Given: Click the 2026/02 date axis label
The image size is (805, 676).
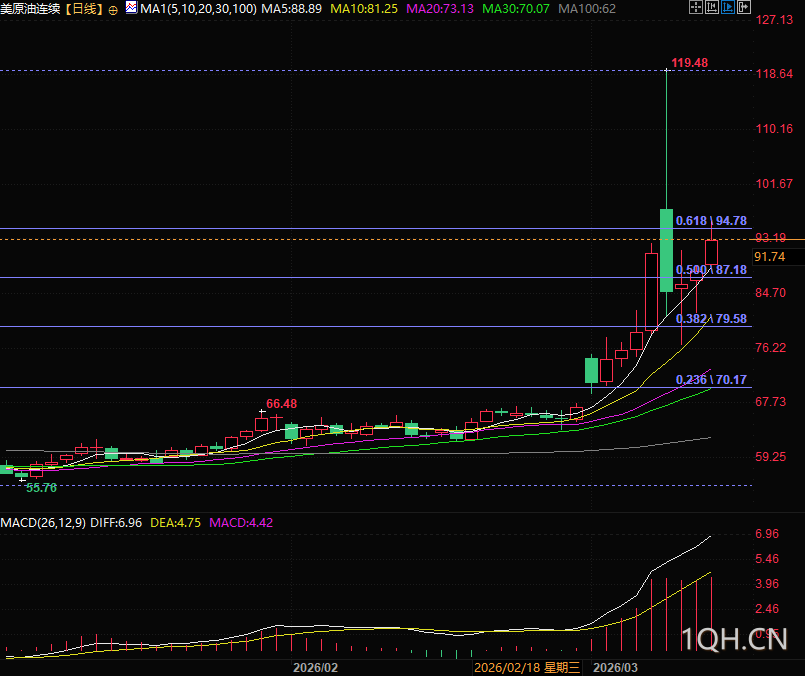Looking at the screenshot, I should click(x=315, y=668).
